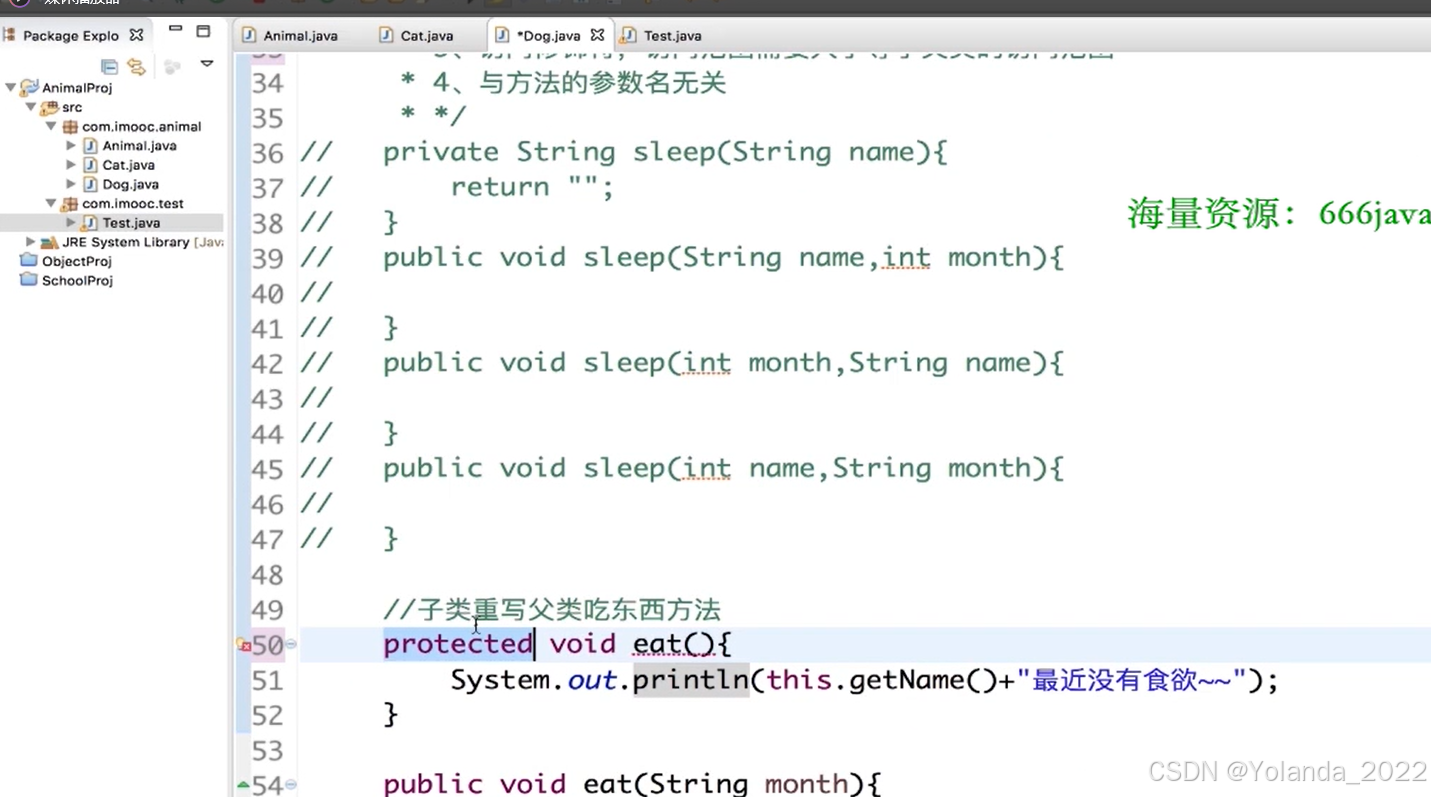Viewport: 1431px width, 797px height.
Task: Click the Collapse All icon in Package Explorer
Action: coord(110,67)
